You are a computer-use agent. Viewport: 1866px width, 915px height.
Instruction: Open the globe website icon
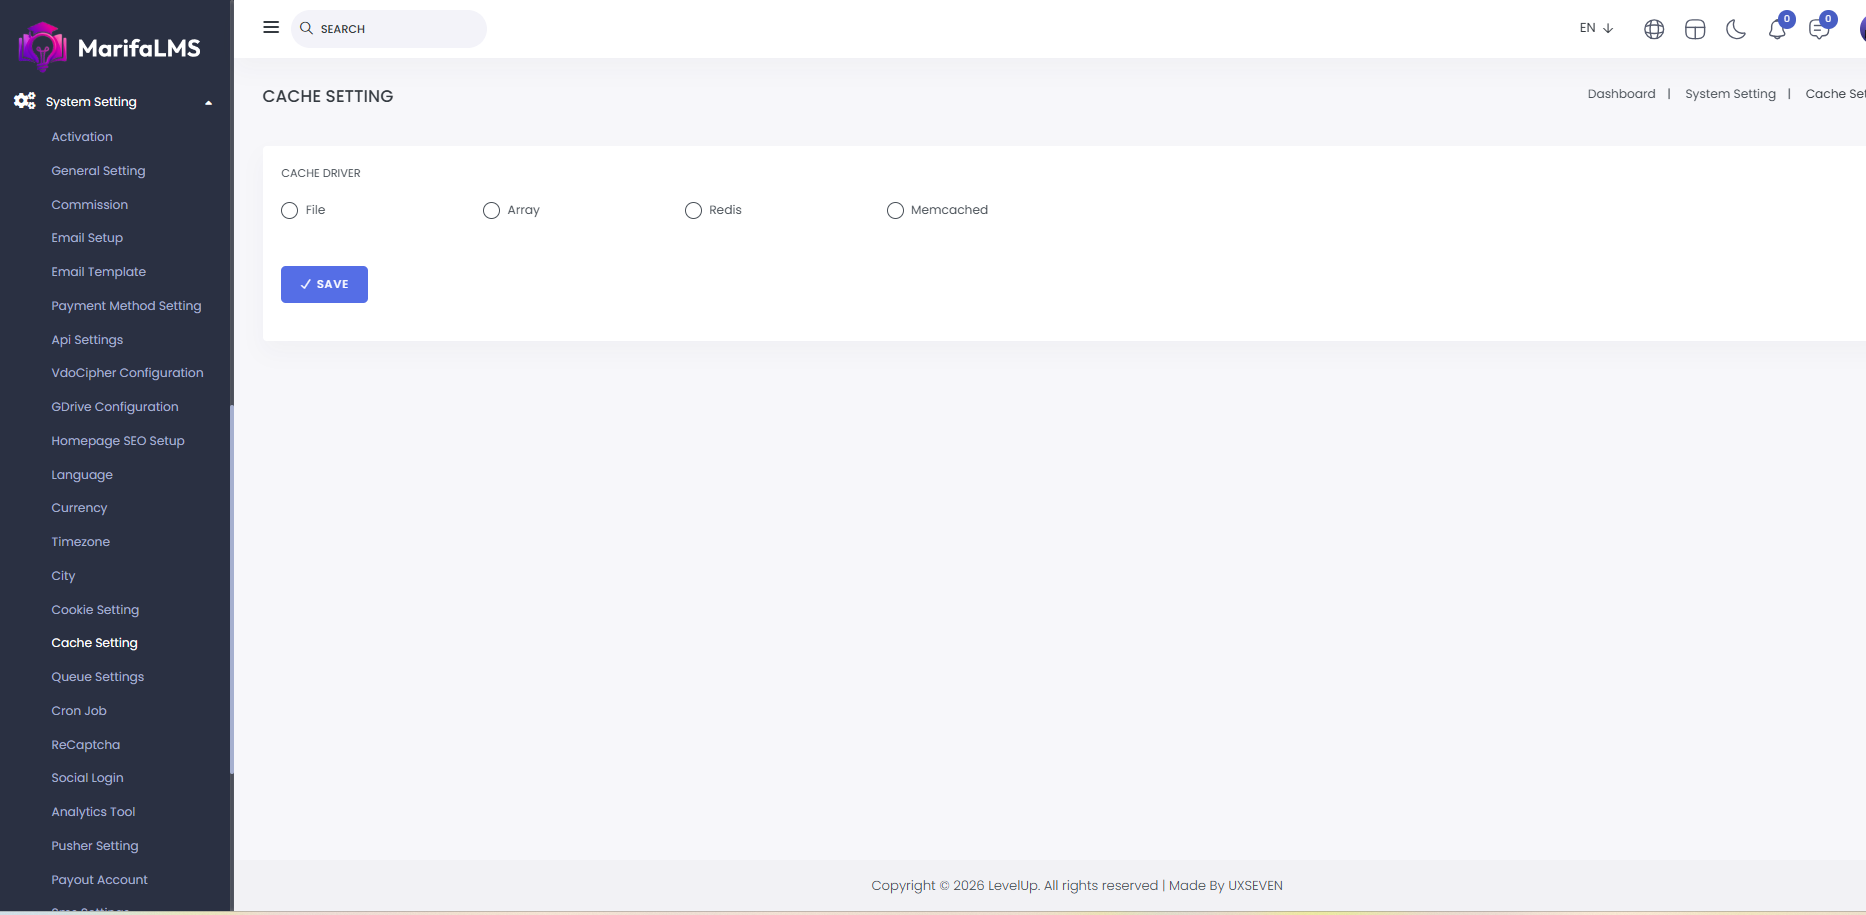1654,30
